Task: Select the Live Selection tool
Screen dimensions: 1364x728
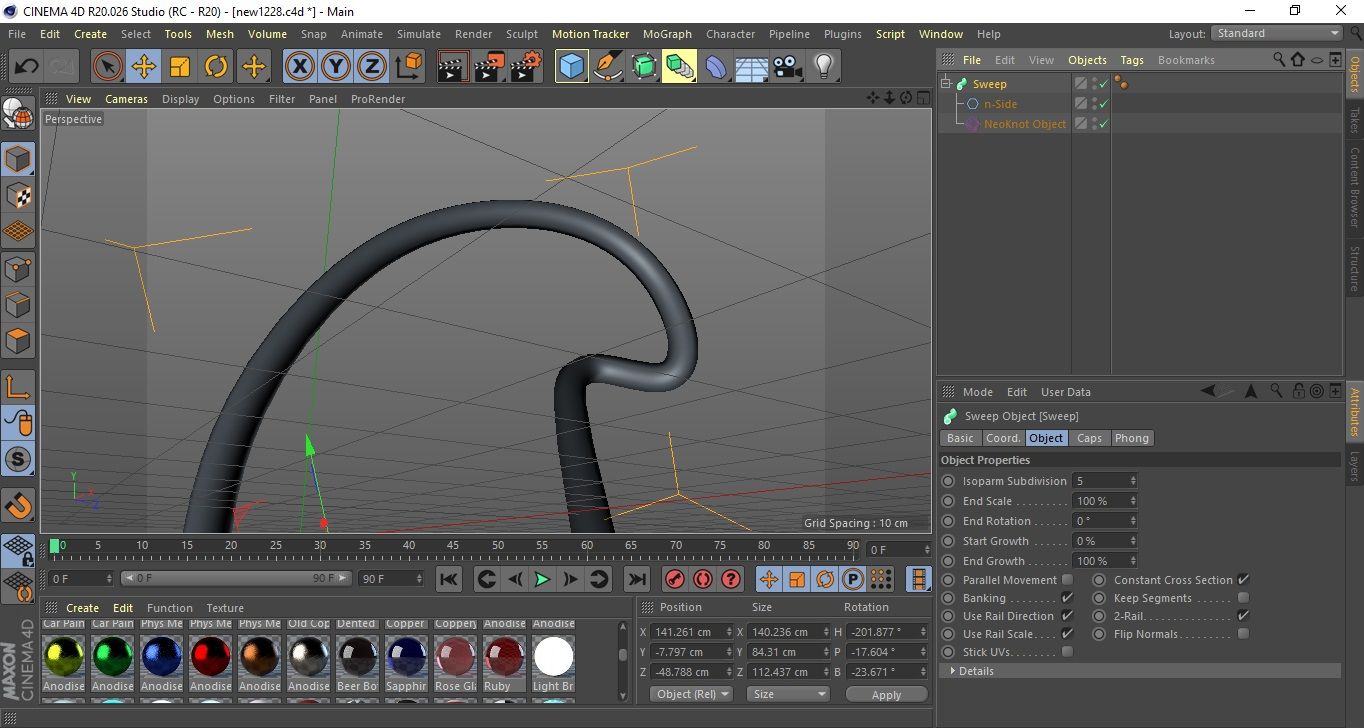Action: click(x=108, y=67)
